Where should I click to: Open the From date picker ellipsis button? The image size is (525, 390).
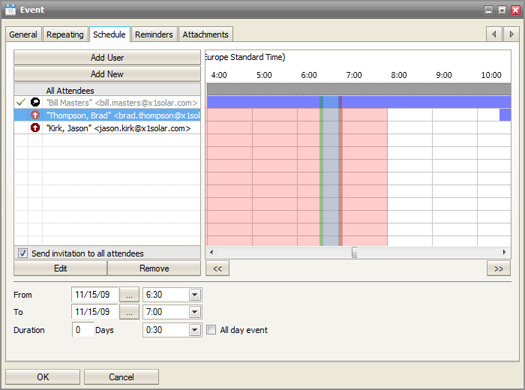click(x=129, y=295)
